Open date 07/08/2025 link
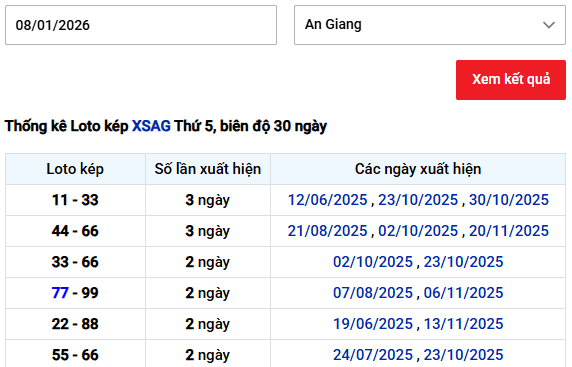572x367 pixels. tap(372, 293)
